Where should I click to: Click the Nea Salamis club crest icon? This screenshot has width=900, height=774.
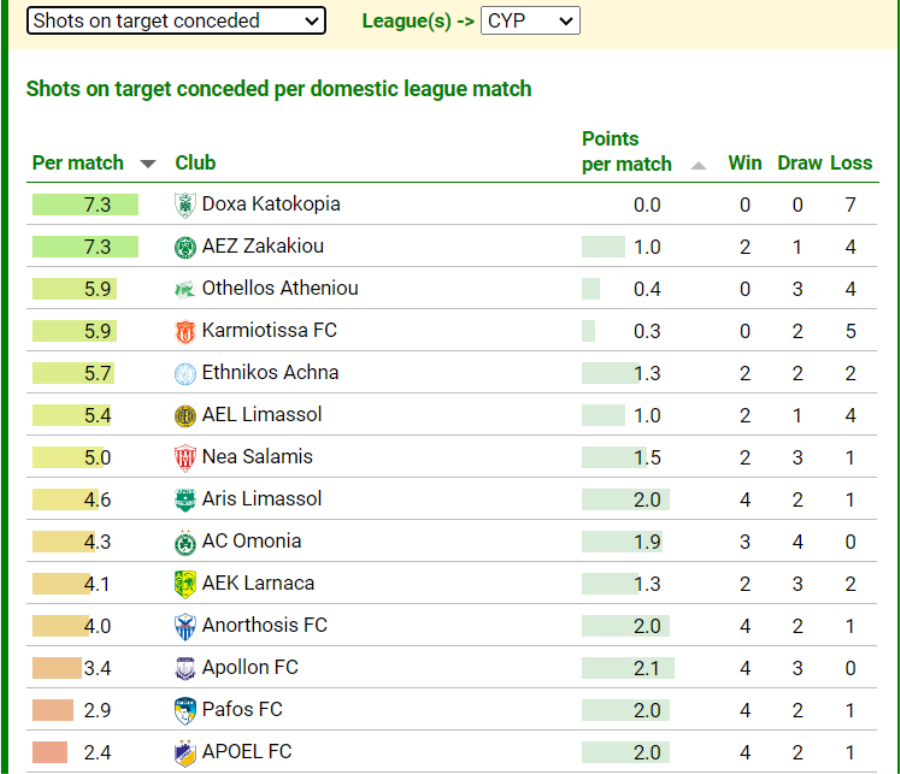(x=185, y=458)
